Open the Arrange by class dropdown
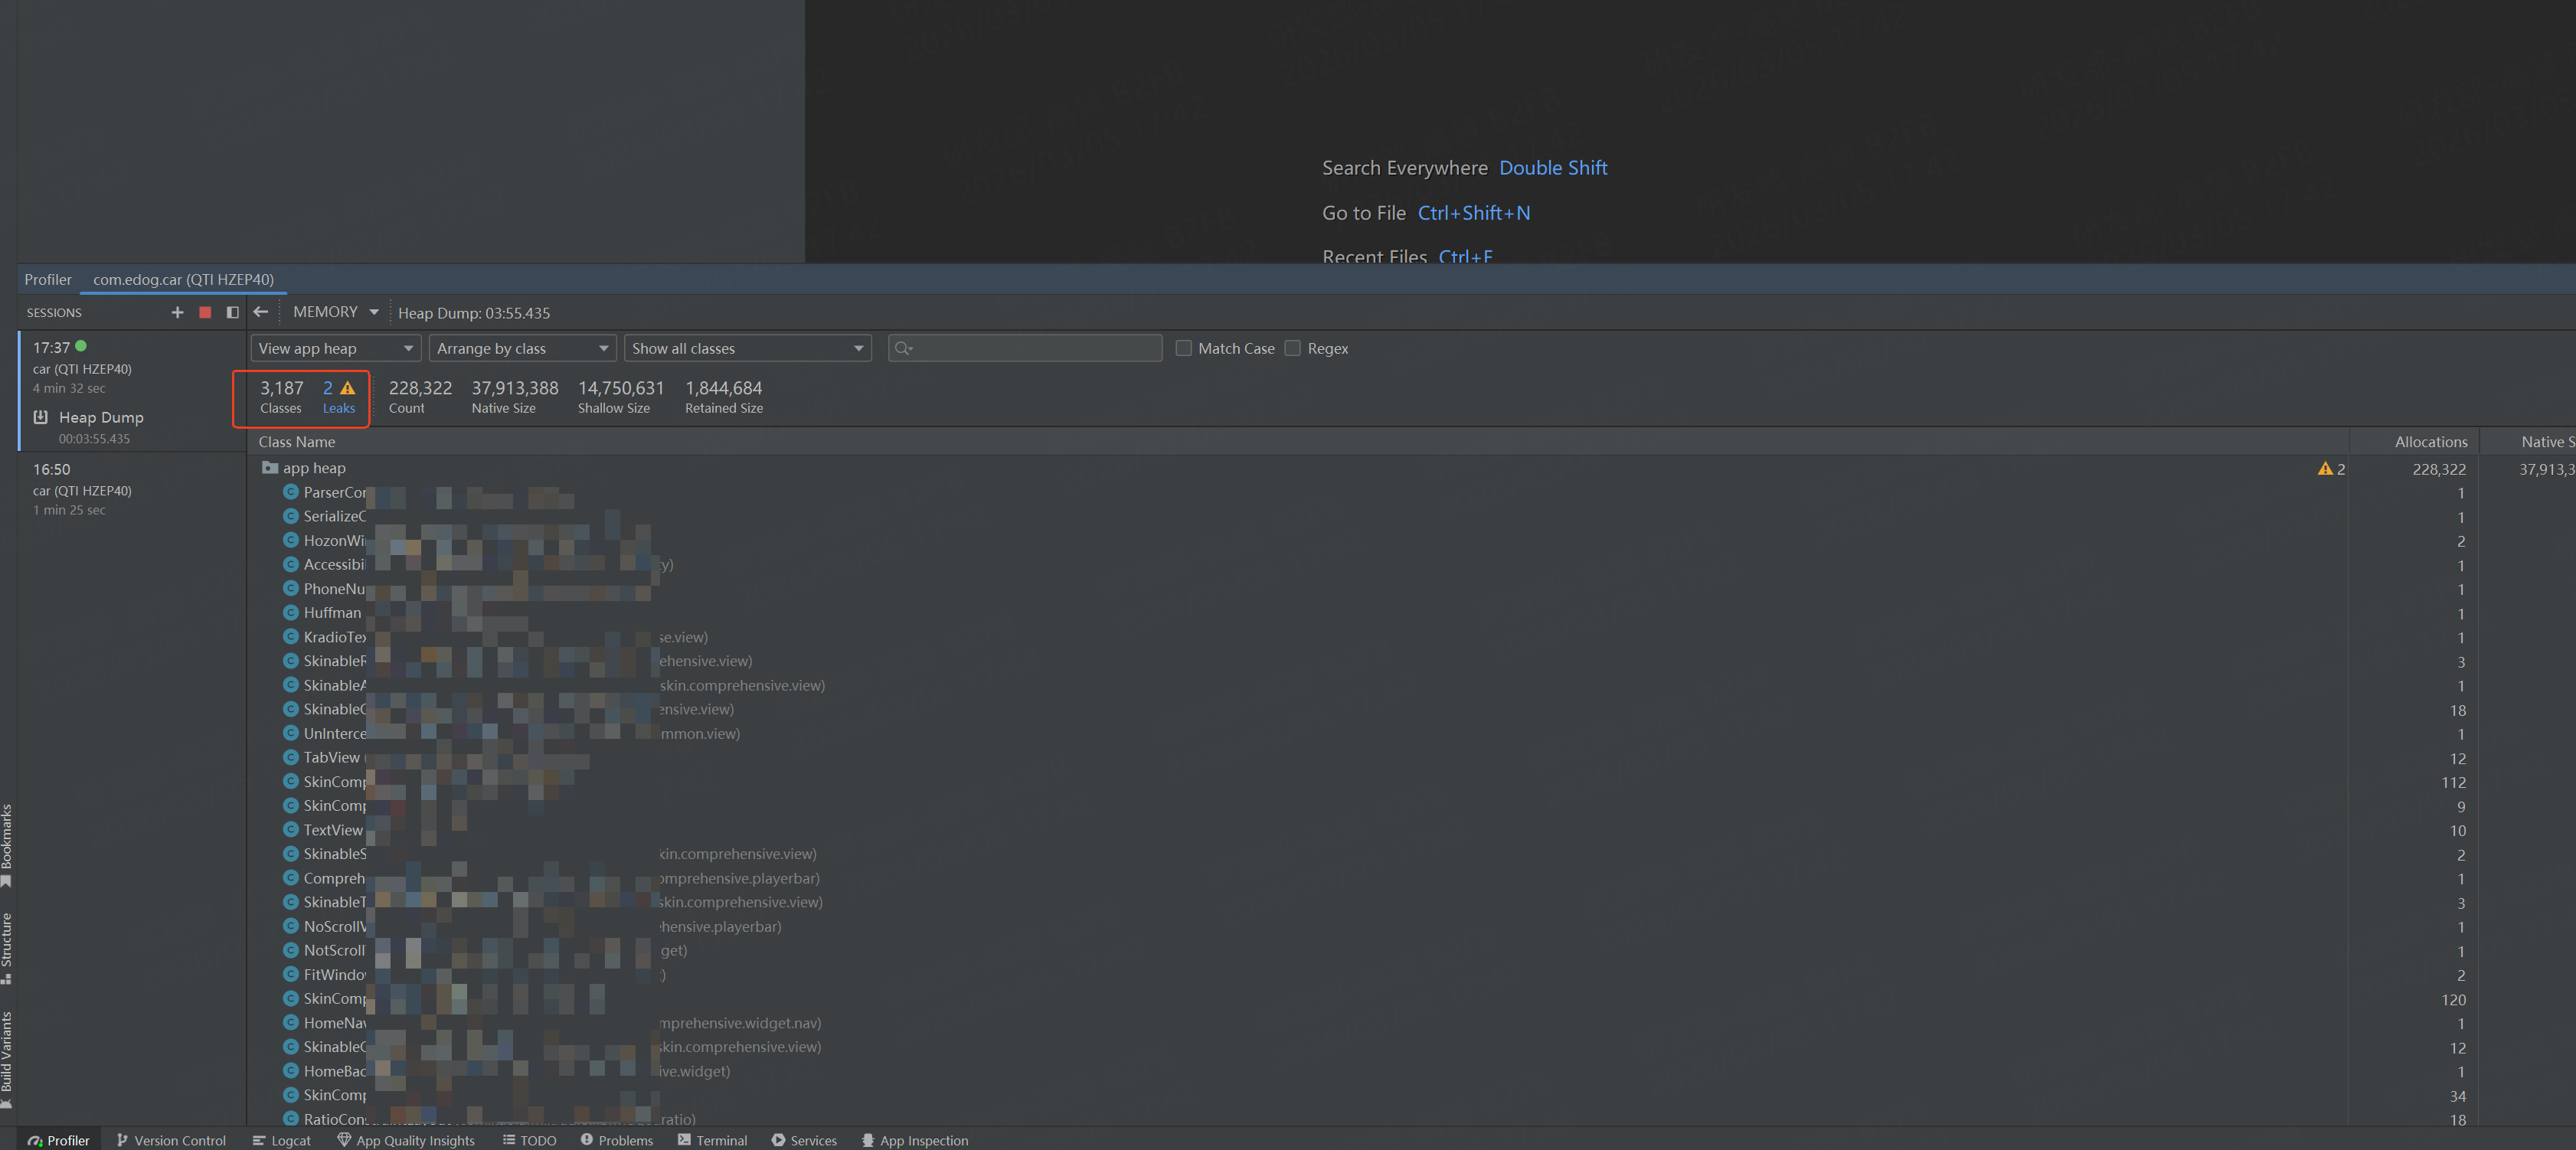This screenshot has height=1150, width=2576. [x=523, y=348]
